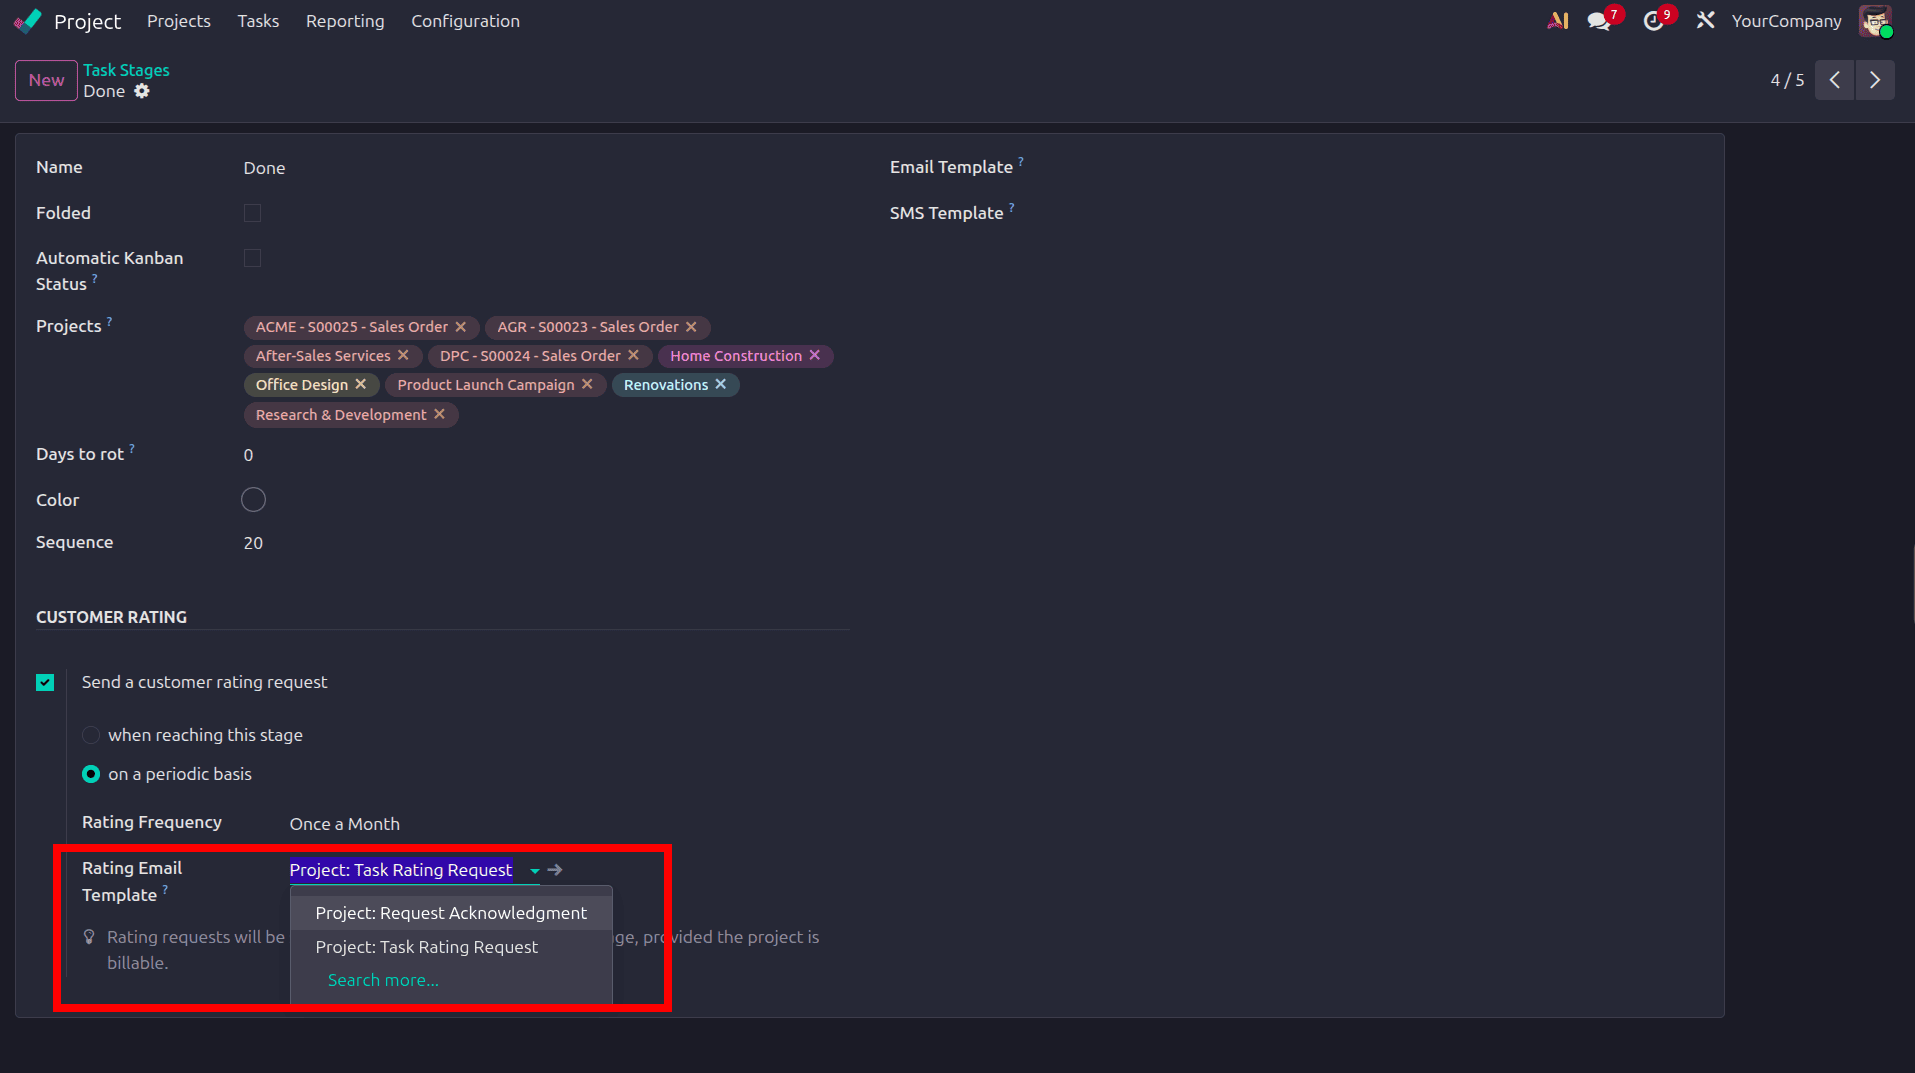Click the help tooltip next to Projects label

click(x=109, y=320)
